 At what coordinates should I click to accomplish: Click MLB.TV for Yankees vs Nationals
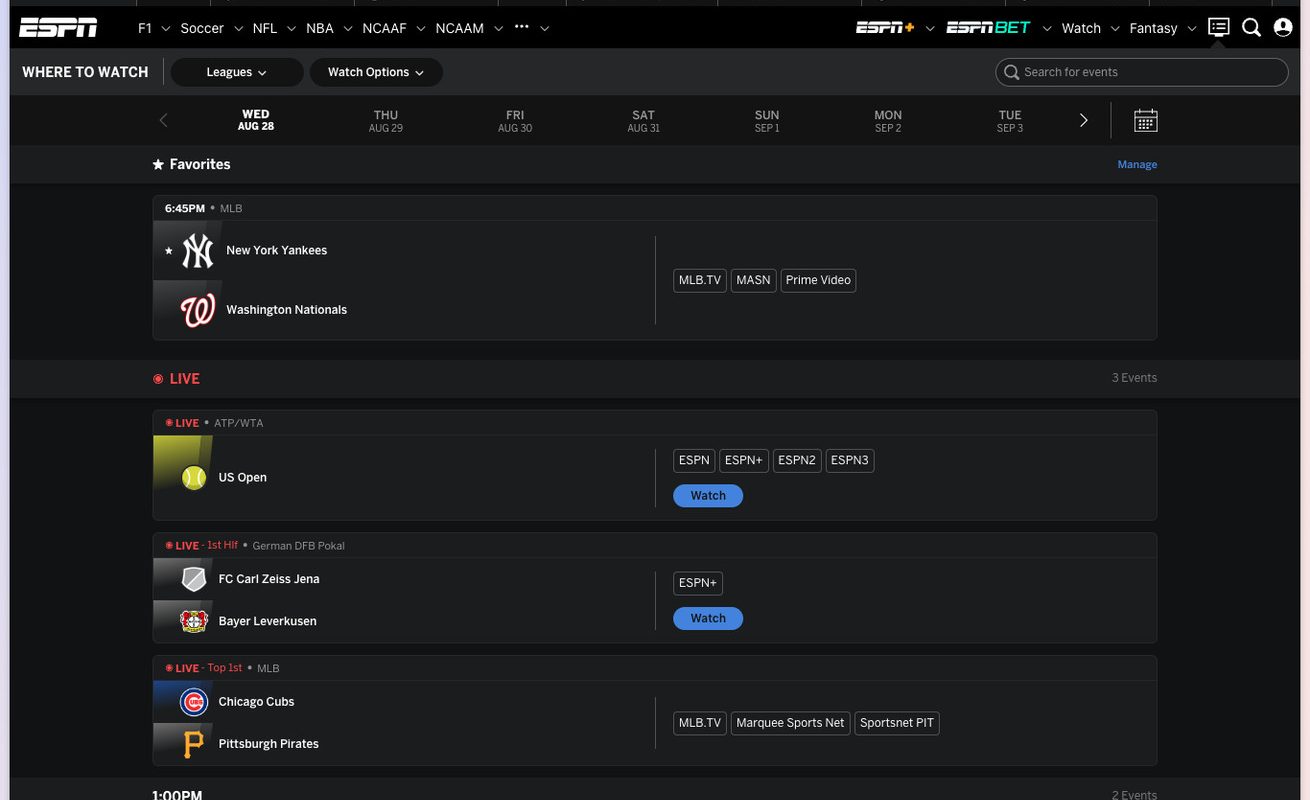tap(700, 281)
